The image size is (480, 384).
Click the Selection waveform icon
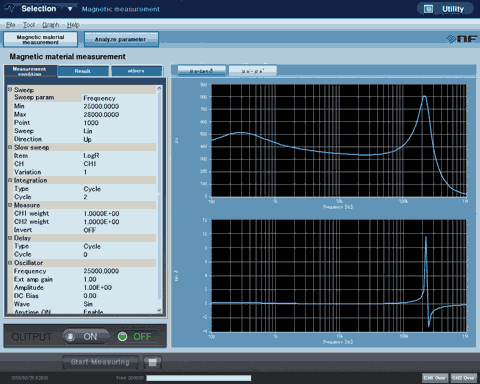click(10, 8)
